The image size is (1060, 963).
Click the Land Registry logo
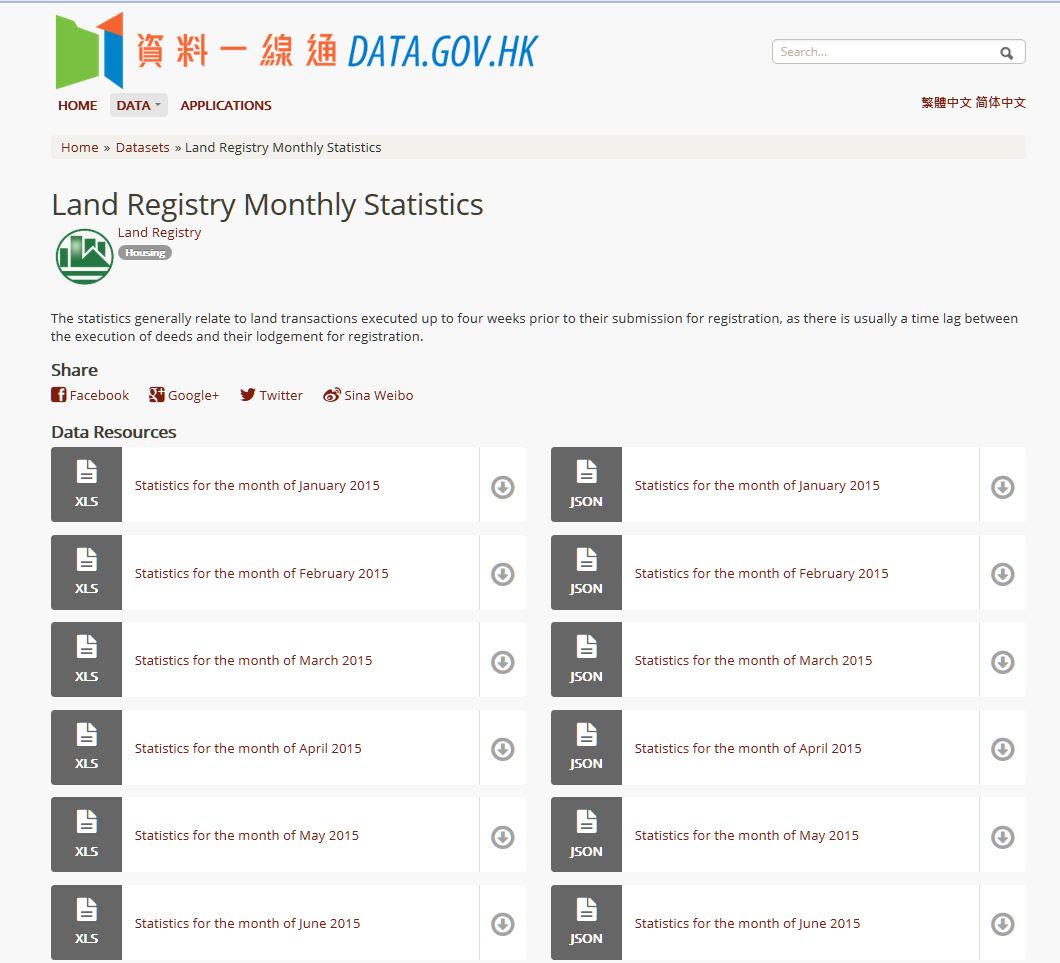point(84,256)
